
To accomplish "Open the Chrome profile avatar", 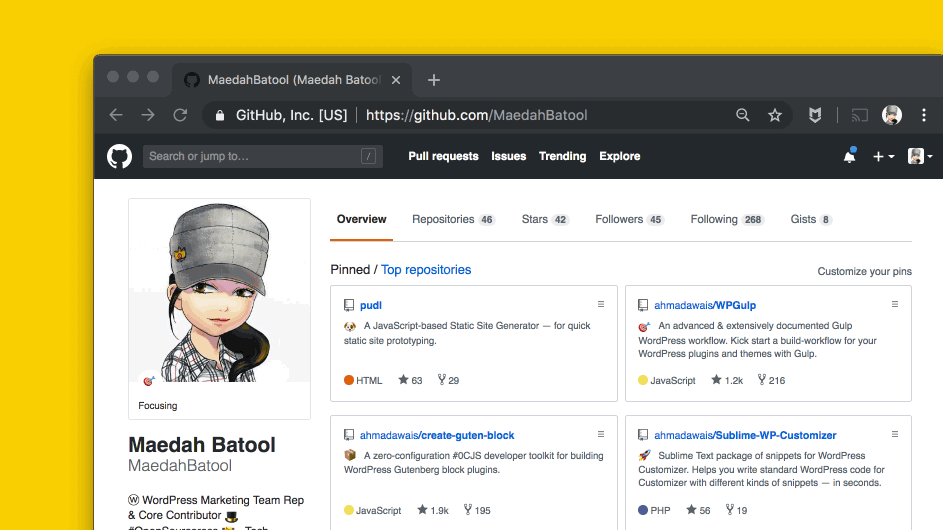I will 892,115.
